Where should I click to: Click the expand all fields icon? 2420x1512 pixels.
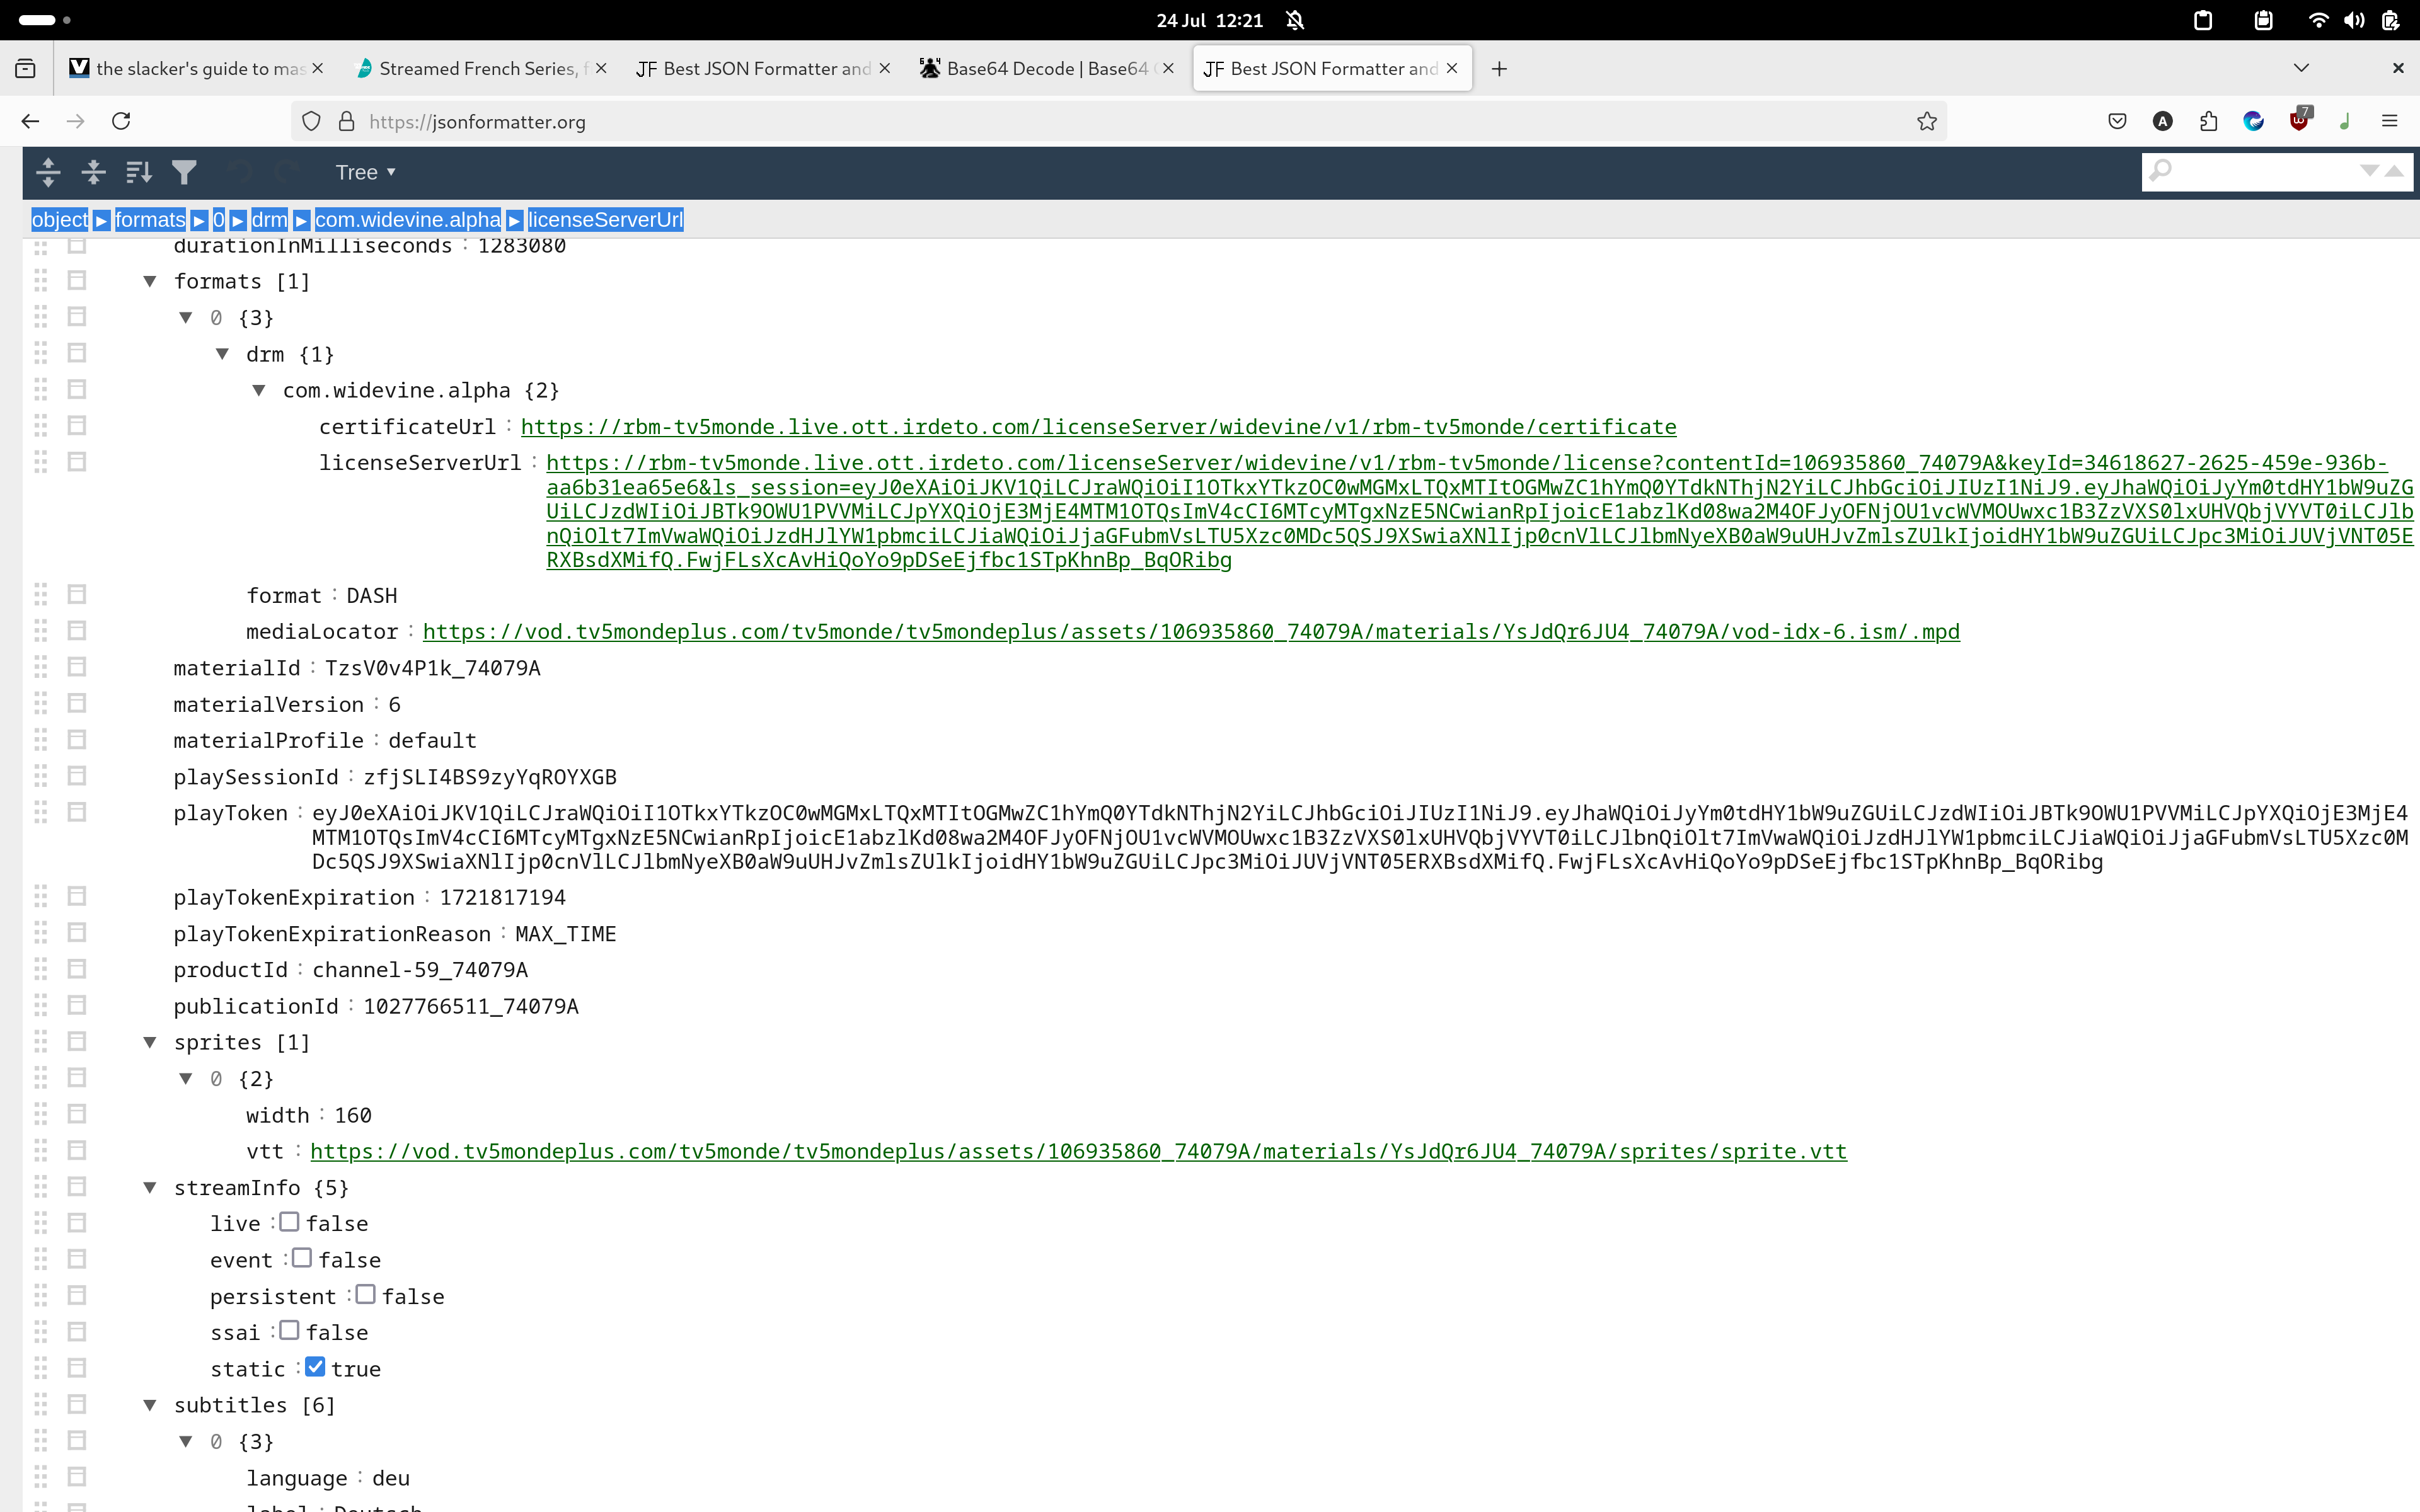(48, 172)
